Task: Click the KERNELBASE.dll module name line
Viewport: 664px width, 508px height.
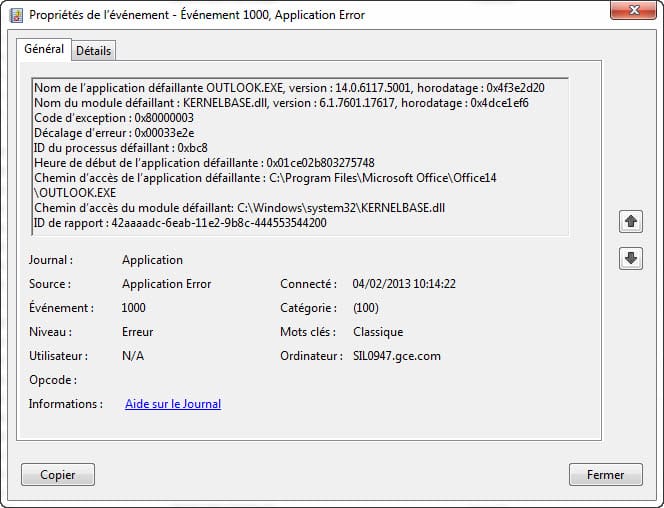Action: click(x=281, y=103)
